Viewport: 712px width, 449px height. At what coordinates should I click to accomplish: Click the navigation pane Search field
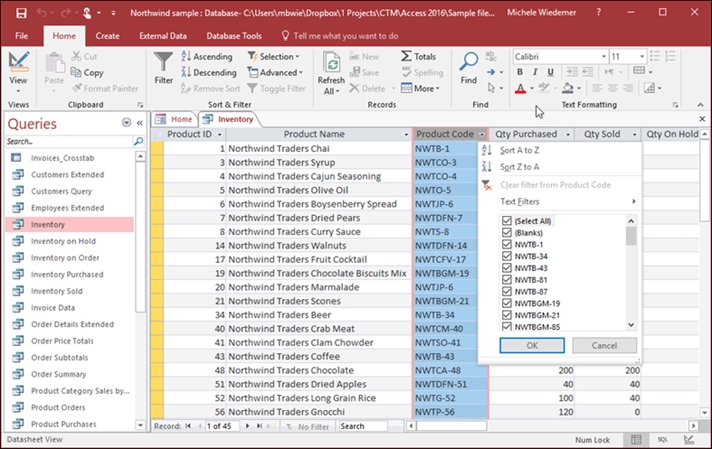(x=69, y=141)
